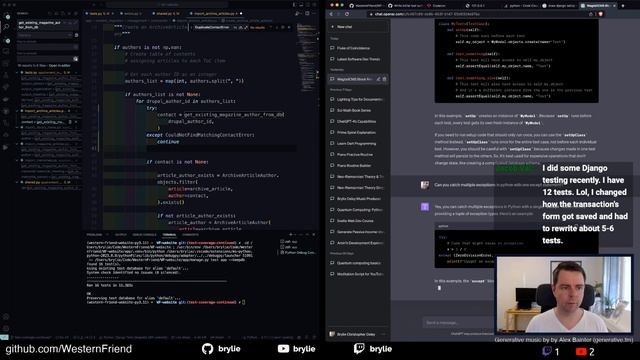Open the Explorer view in VS Code activity bar
This screenshot has width=640, height=360.
pos(8,17)
